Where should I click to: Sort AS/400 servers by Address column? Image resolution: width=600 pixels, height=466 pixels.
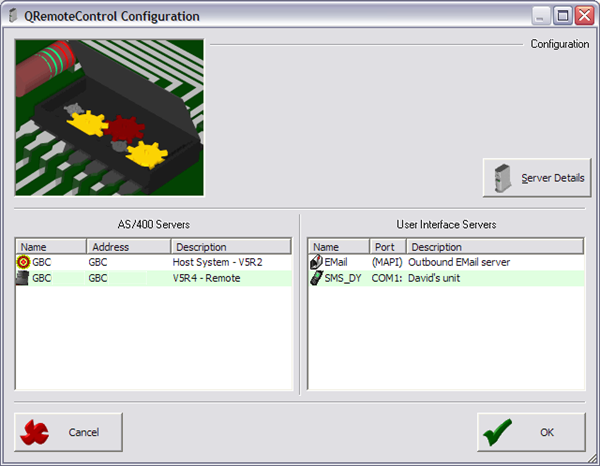click(x=127, y=246)
